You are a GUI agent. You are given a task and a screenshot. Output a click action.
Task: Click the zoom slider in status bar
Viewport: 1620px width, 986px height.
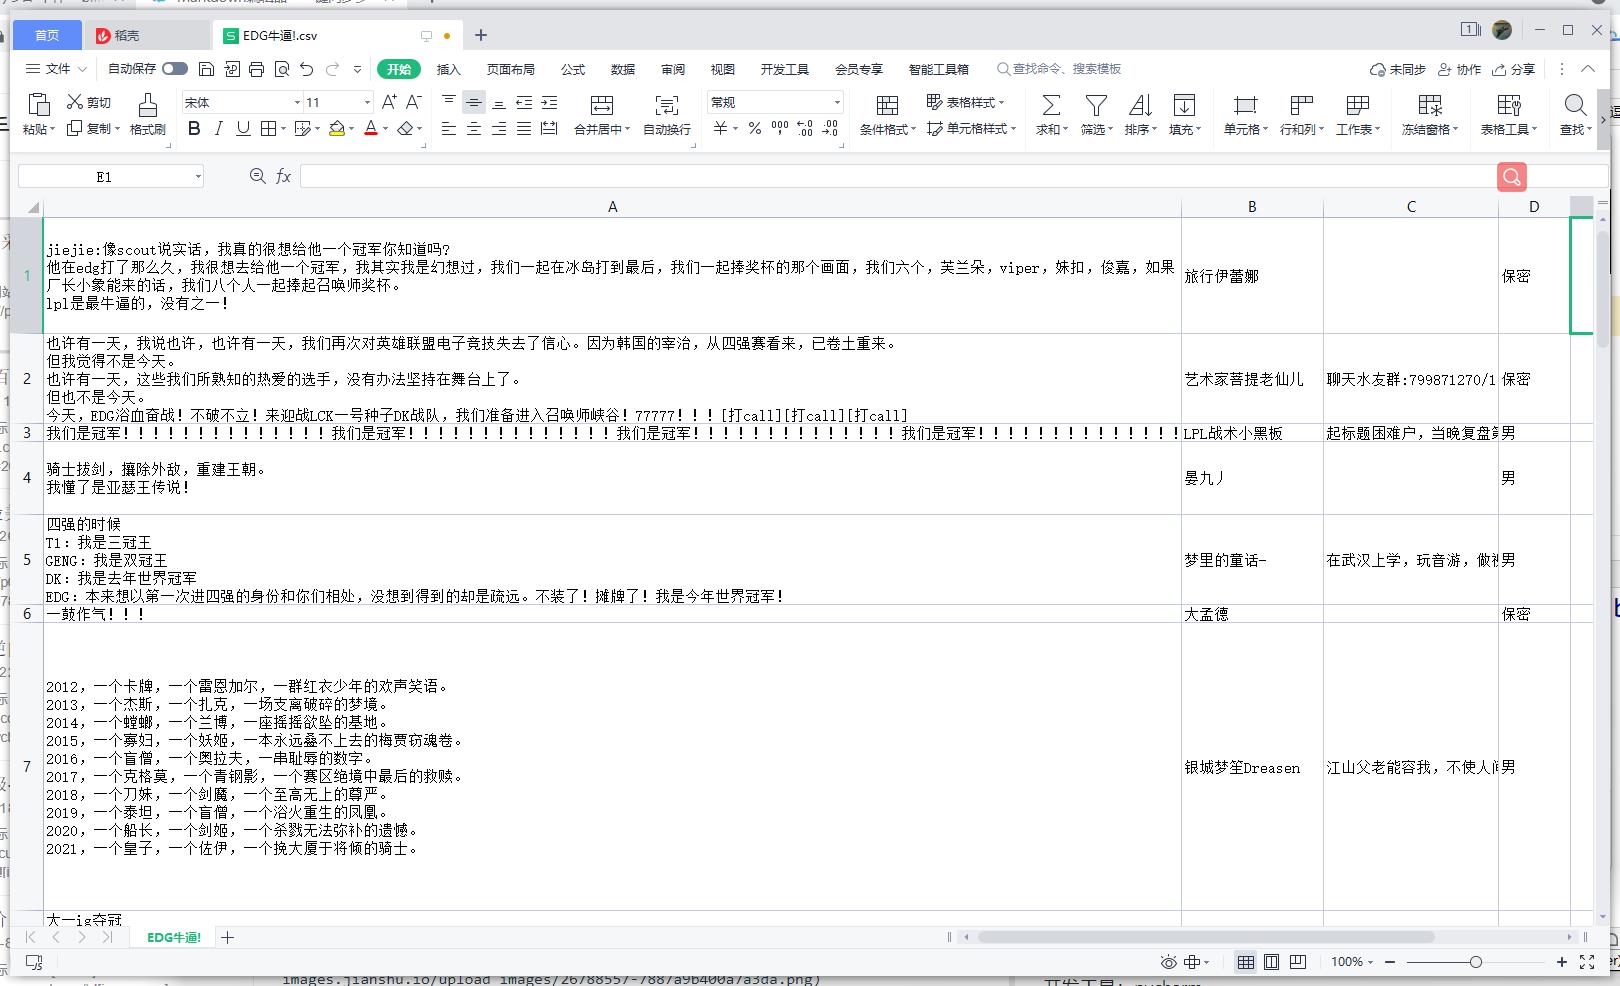[x=1476, y=962]
